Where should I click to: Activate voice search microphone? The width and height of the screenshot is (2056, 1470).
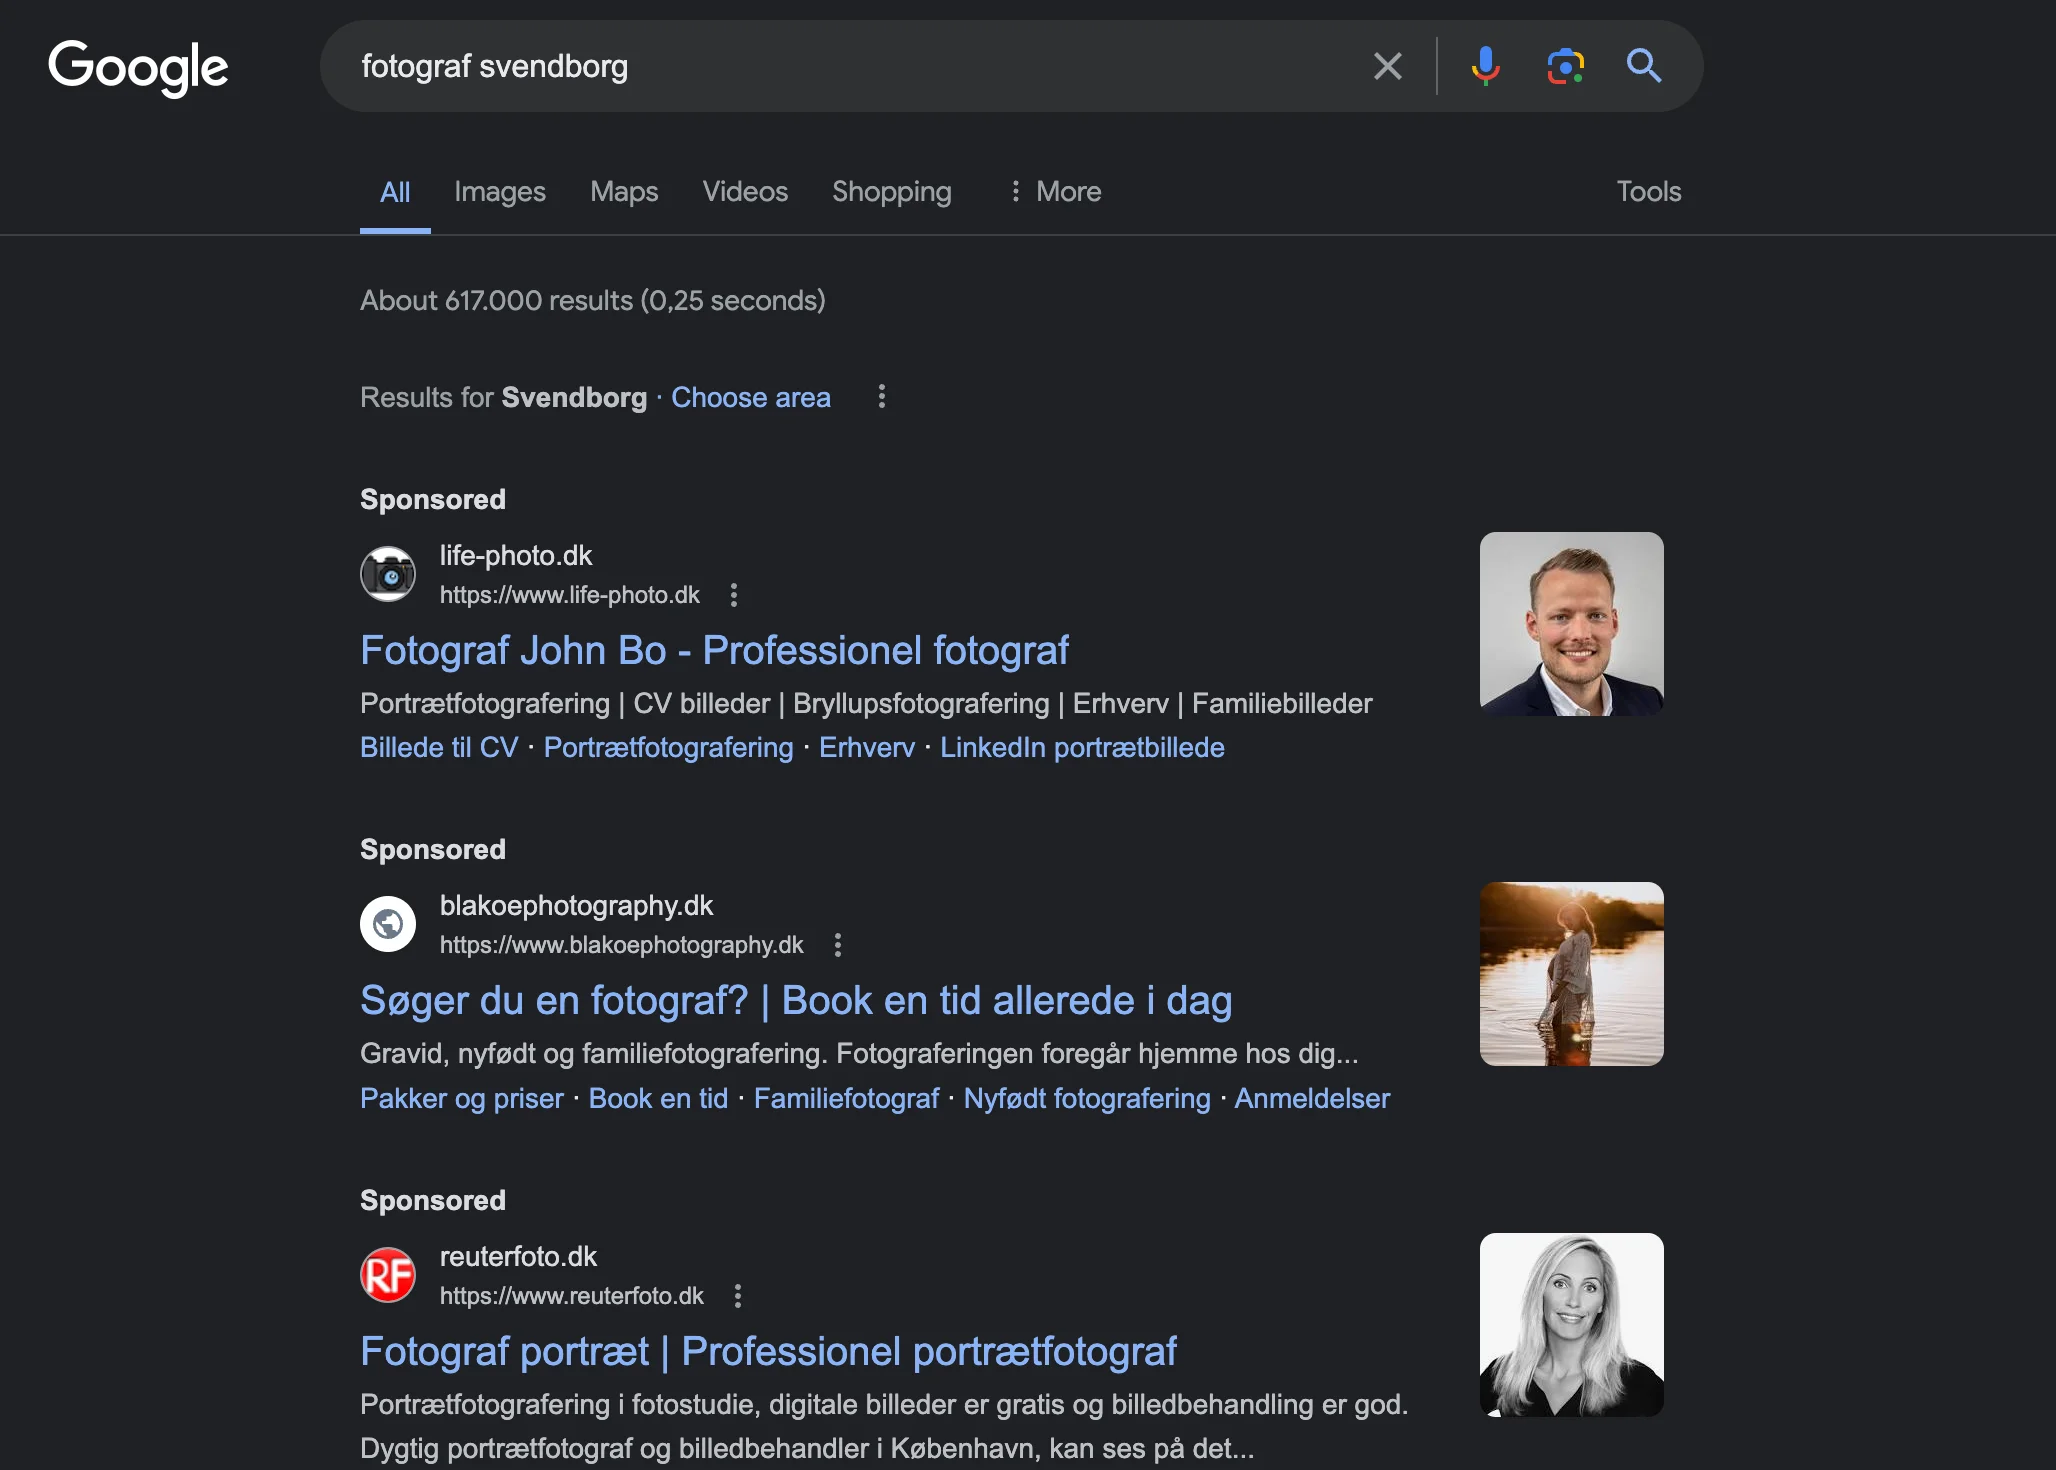coord(1485,66)
